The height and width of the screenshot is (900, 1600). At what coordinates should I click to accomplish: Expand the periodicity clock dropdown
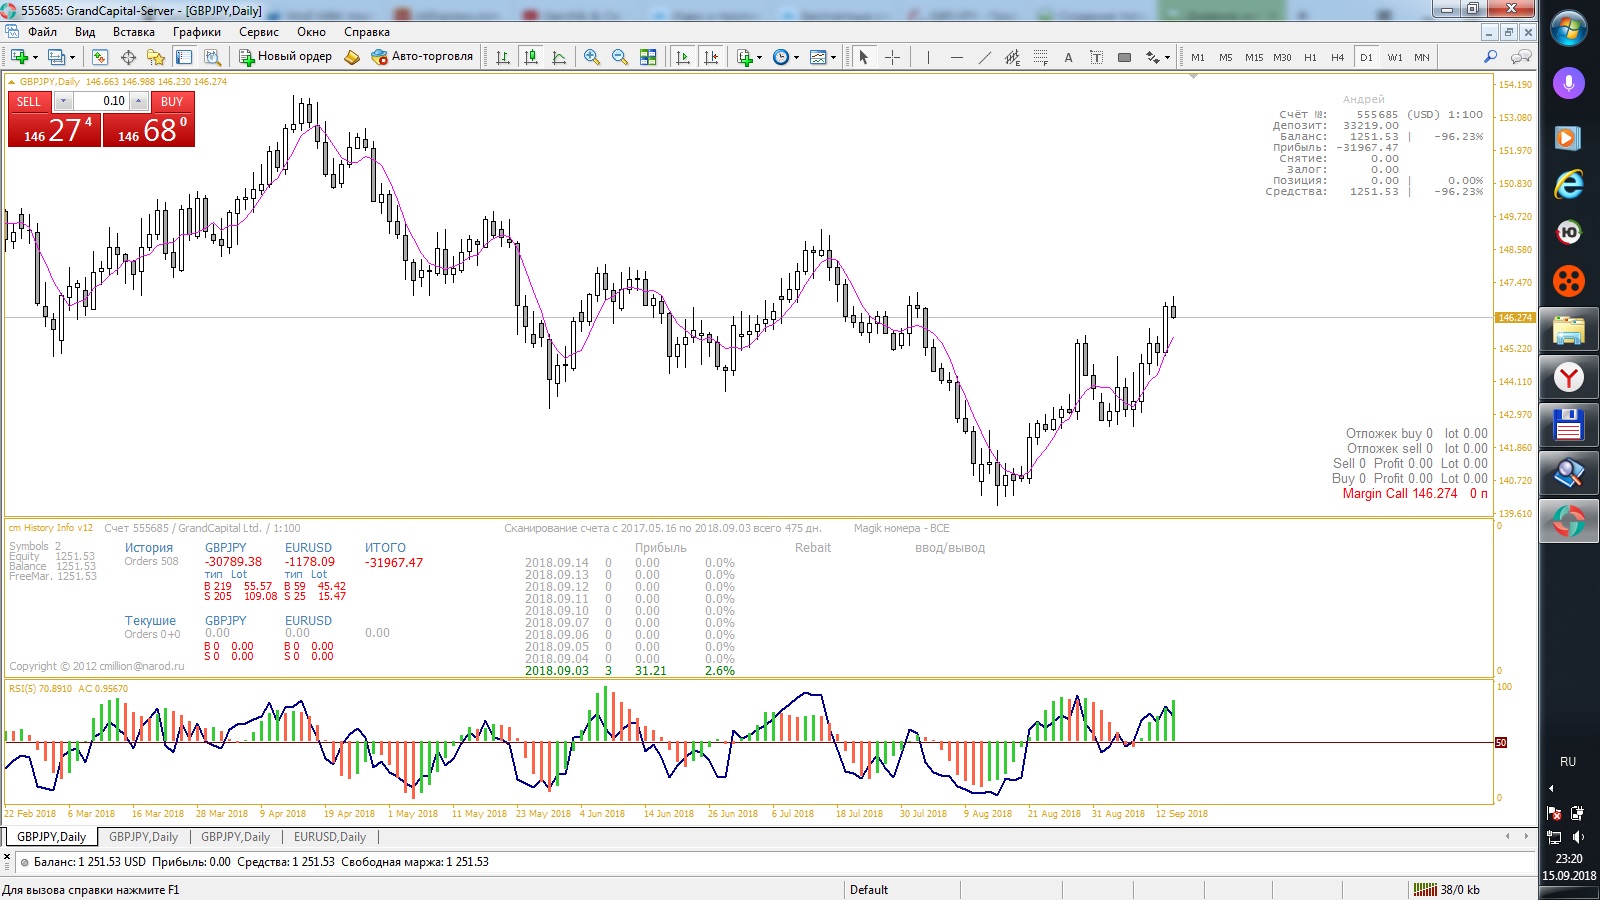click(x=796, y=57)
